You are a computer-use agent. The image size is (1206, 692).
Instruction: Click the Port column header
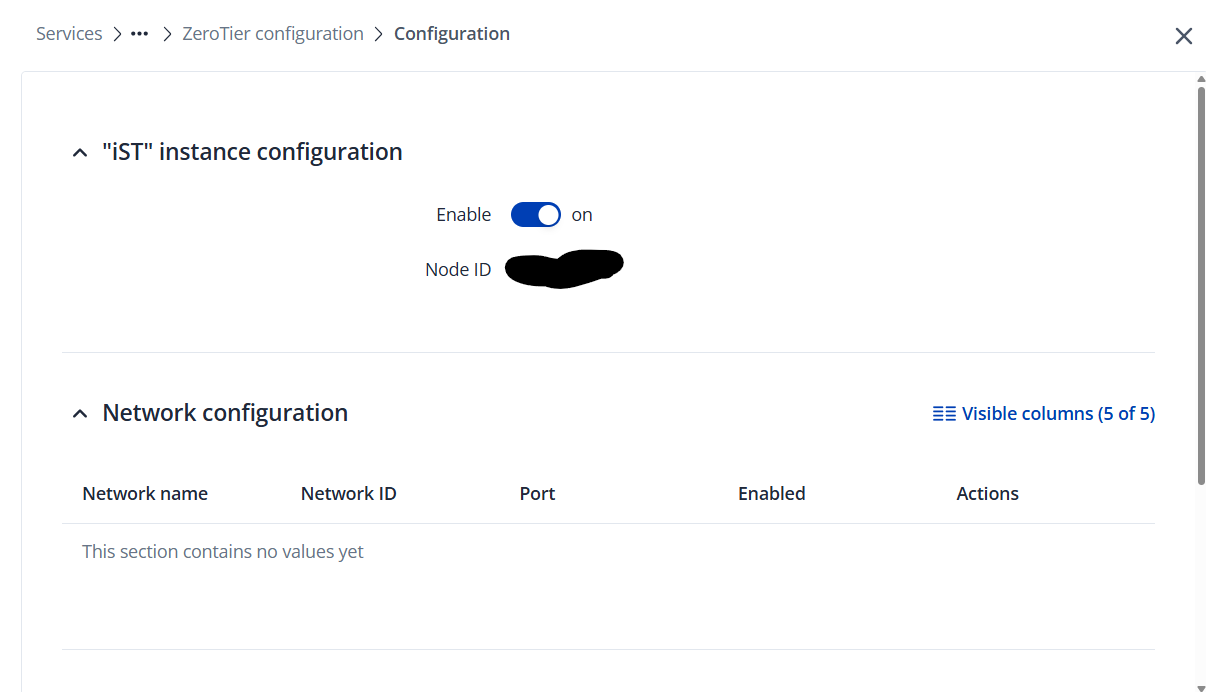(x=537, y=494)
